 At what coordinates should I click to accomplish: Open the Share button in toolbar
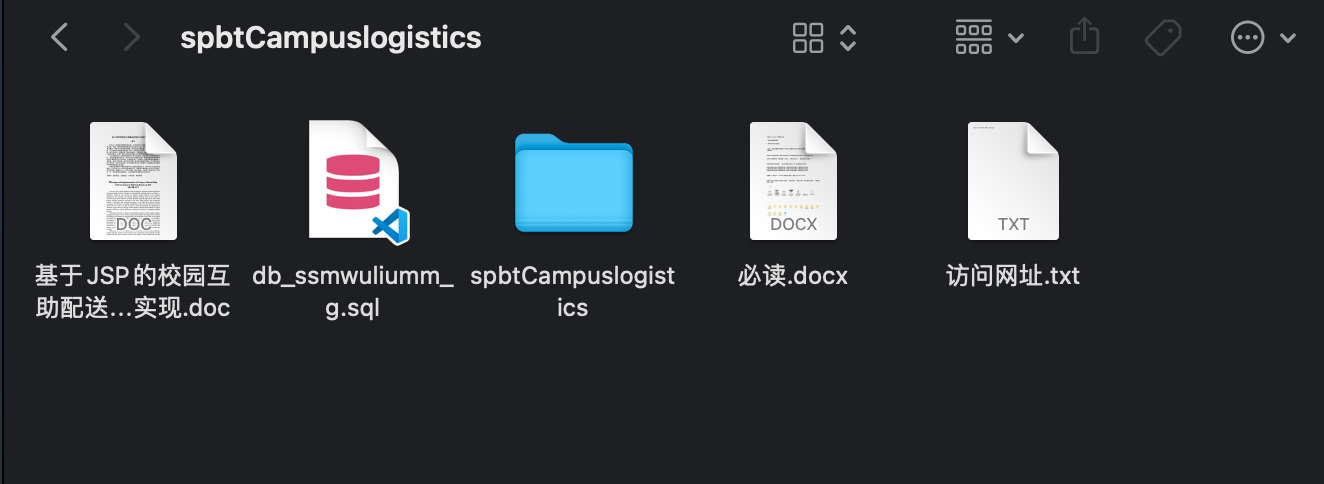pyautogui.click(x=1085, y=37)
